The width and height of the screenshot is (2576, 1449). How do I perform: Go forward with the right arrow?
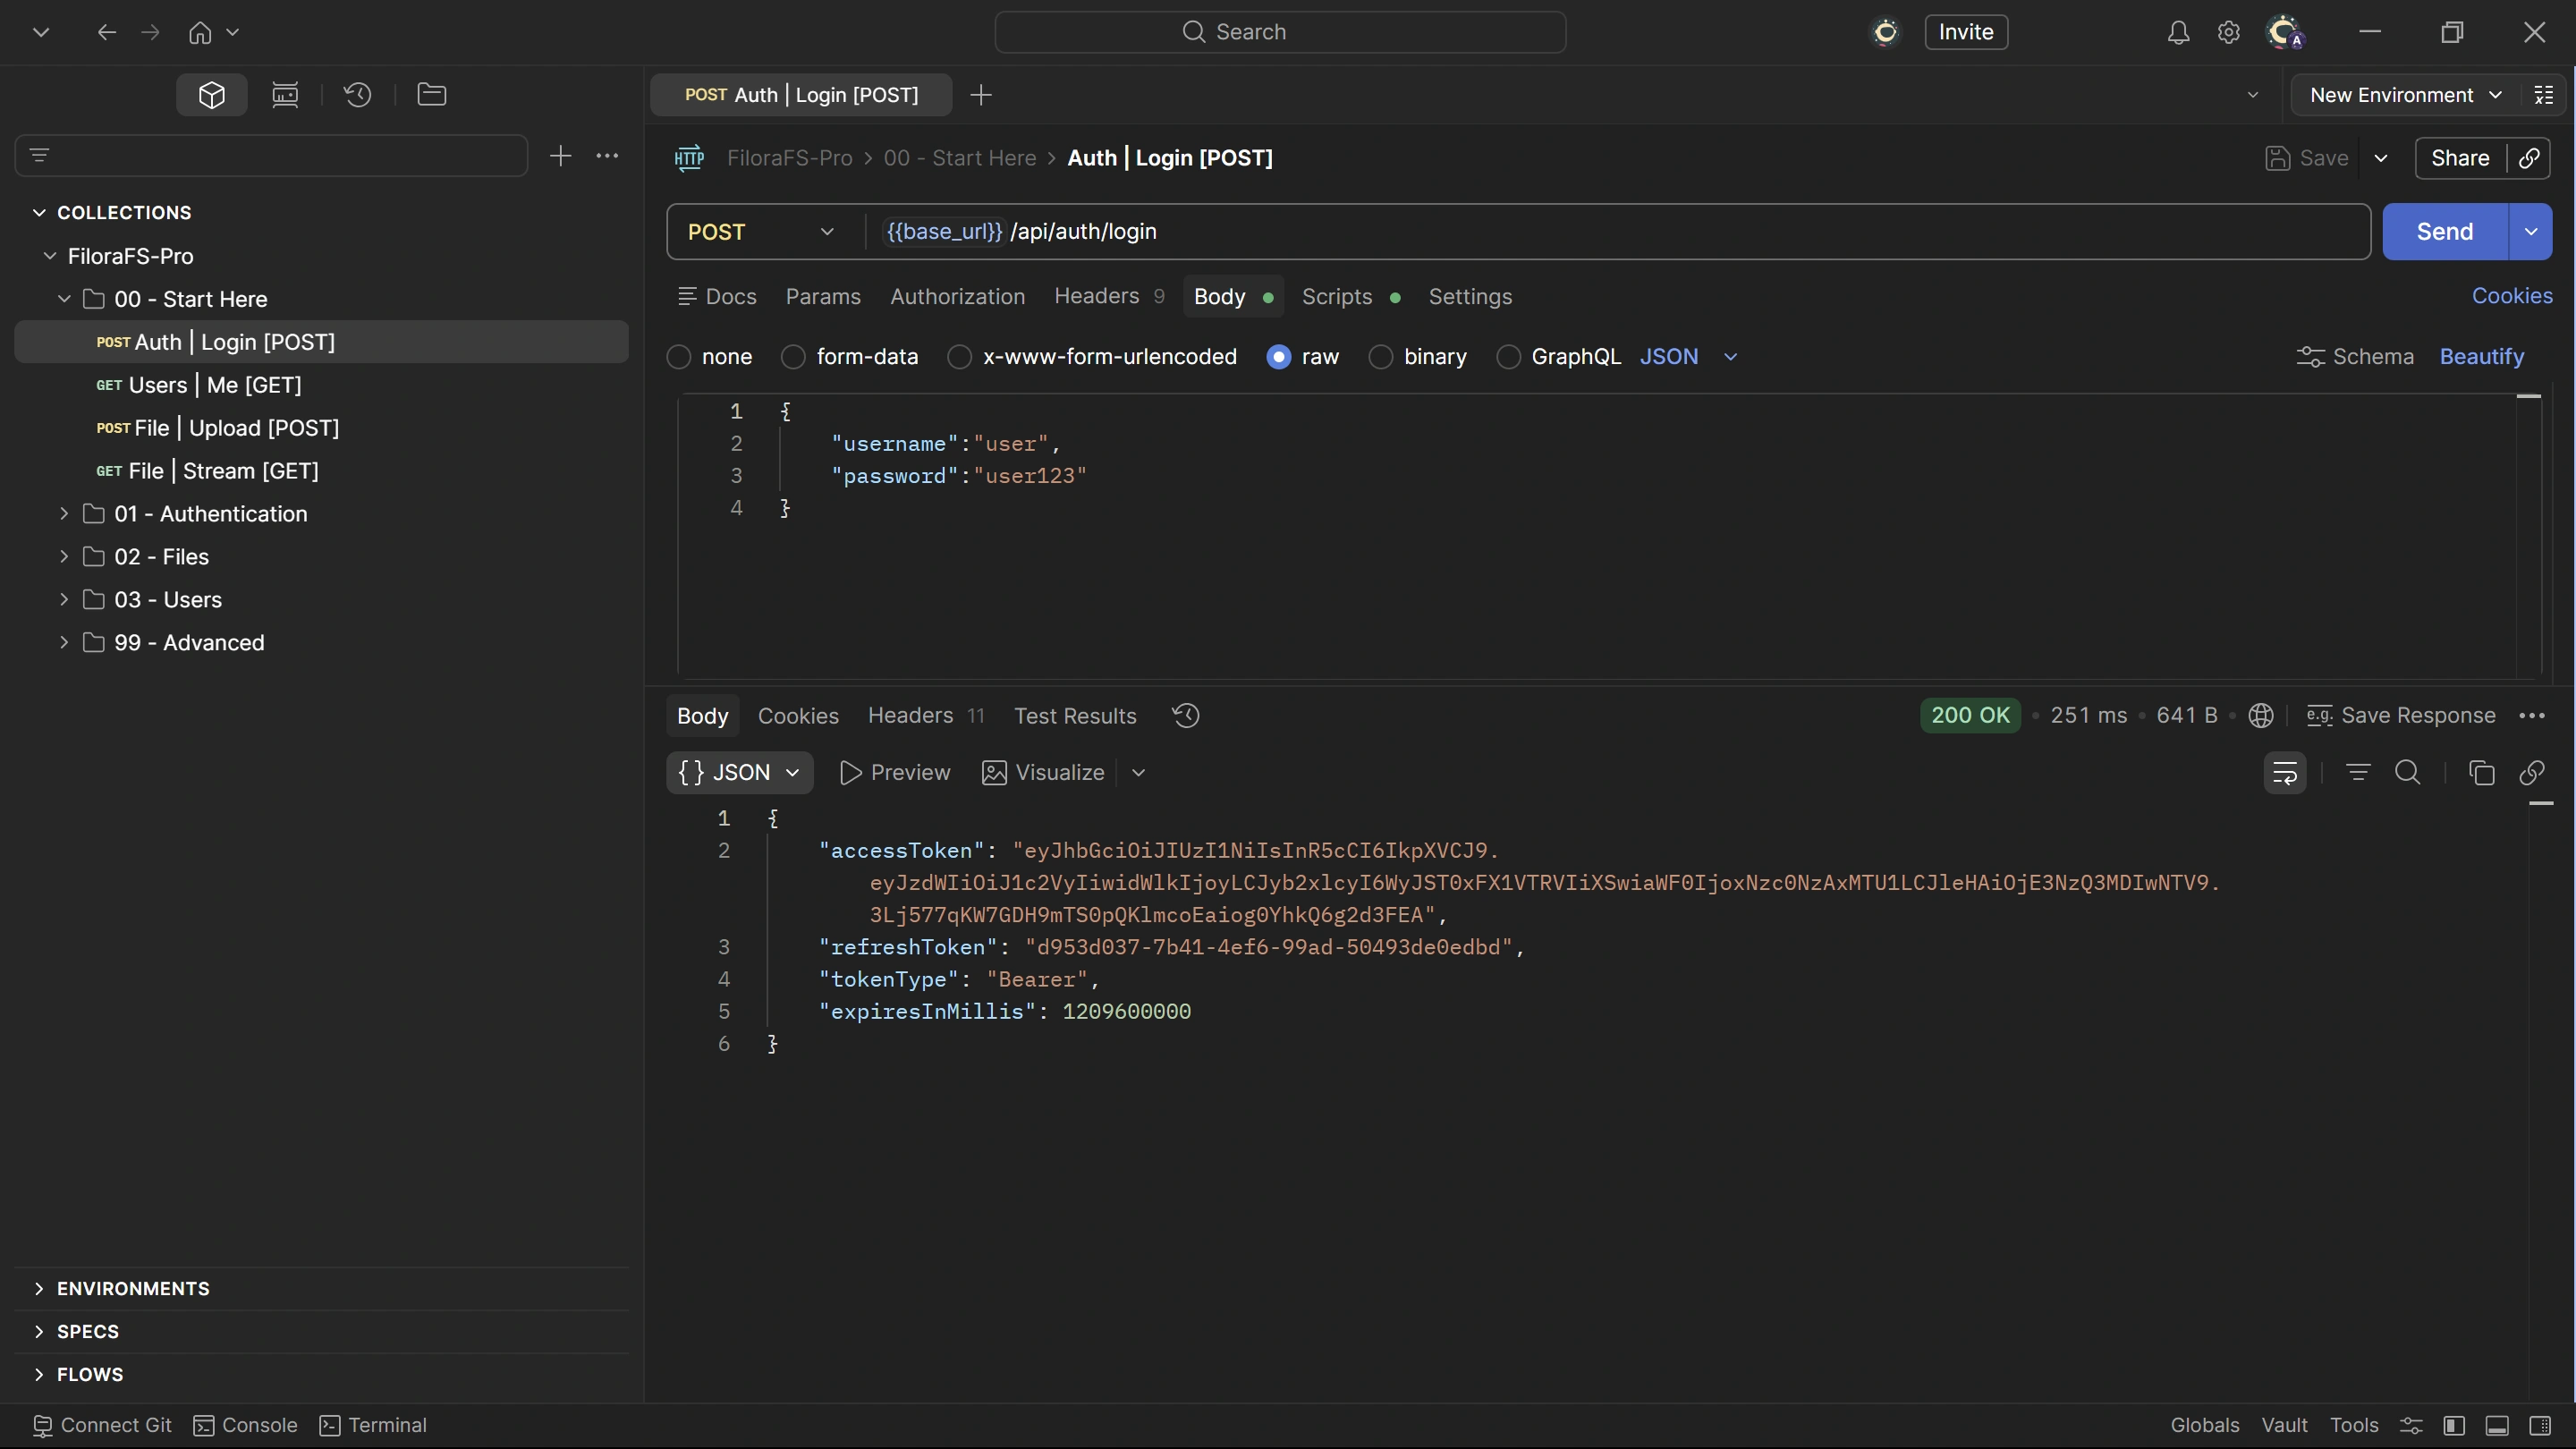tap(150, 32)
